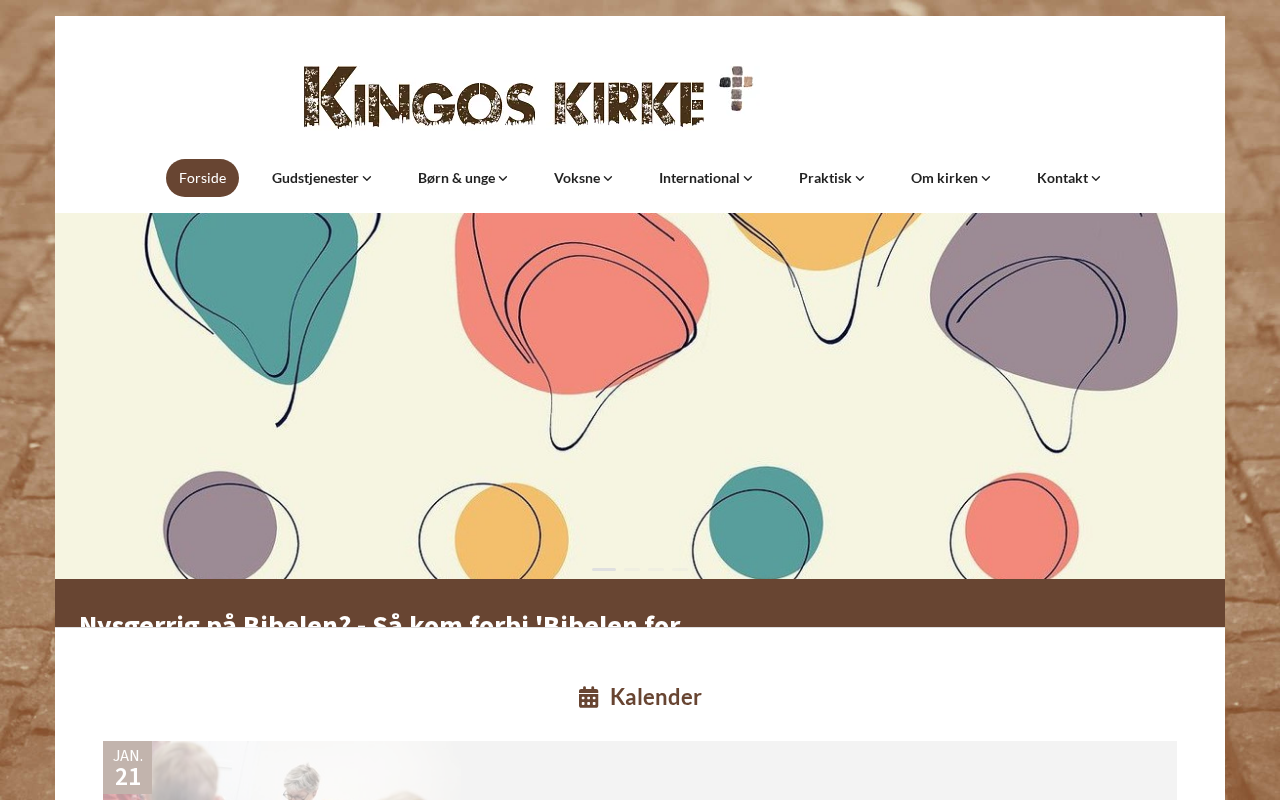Expand the Børn & unge dropdown
This screenshot has height=800, width=1280.
[462, 178]
